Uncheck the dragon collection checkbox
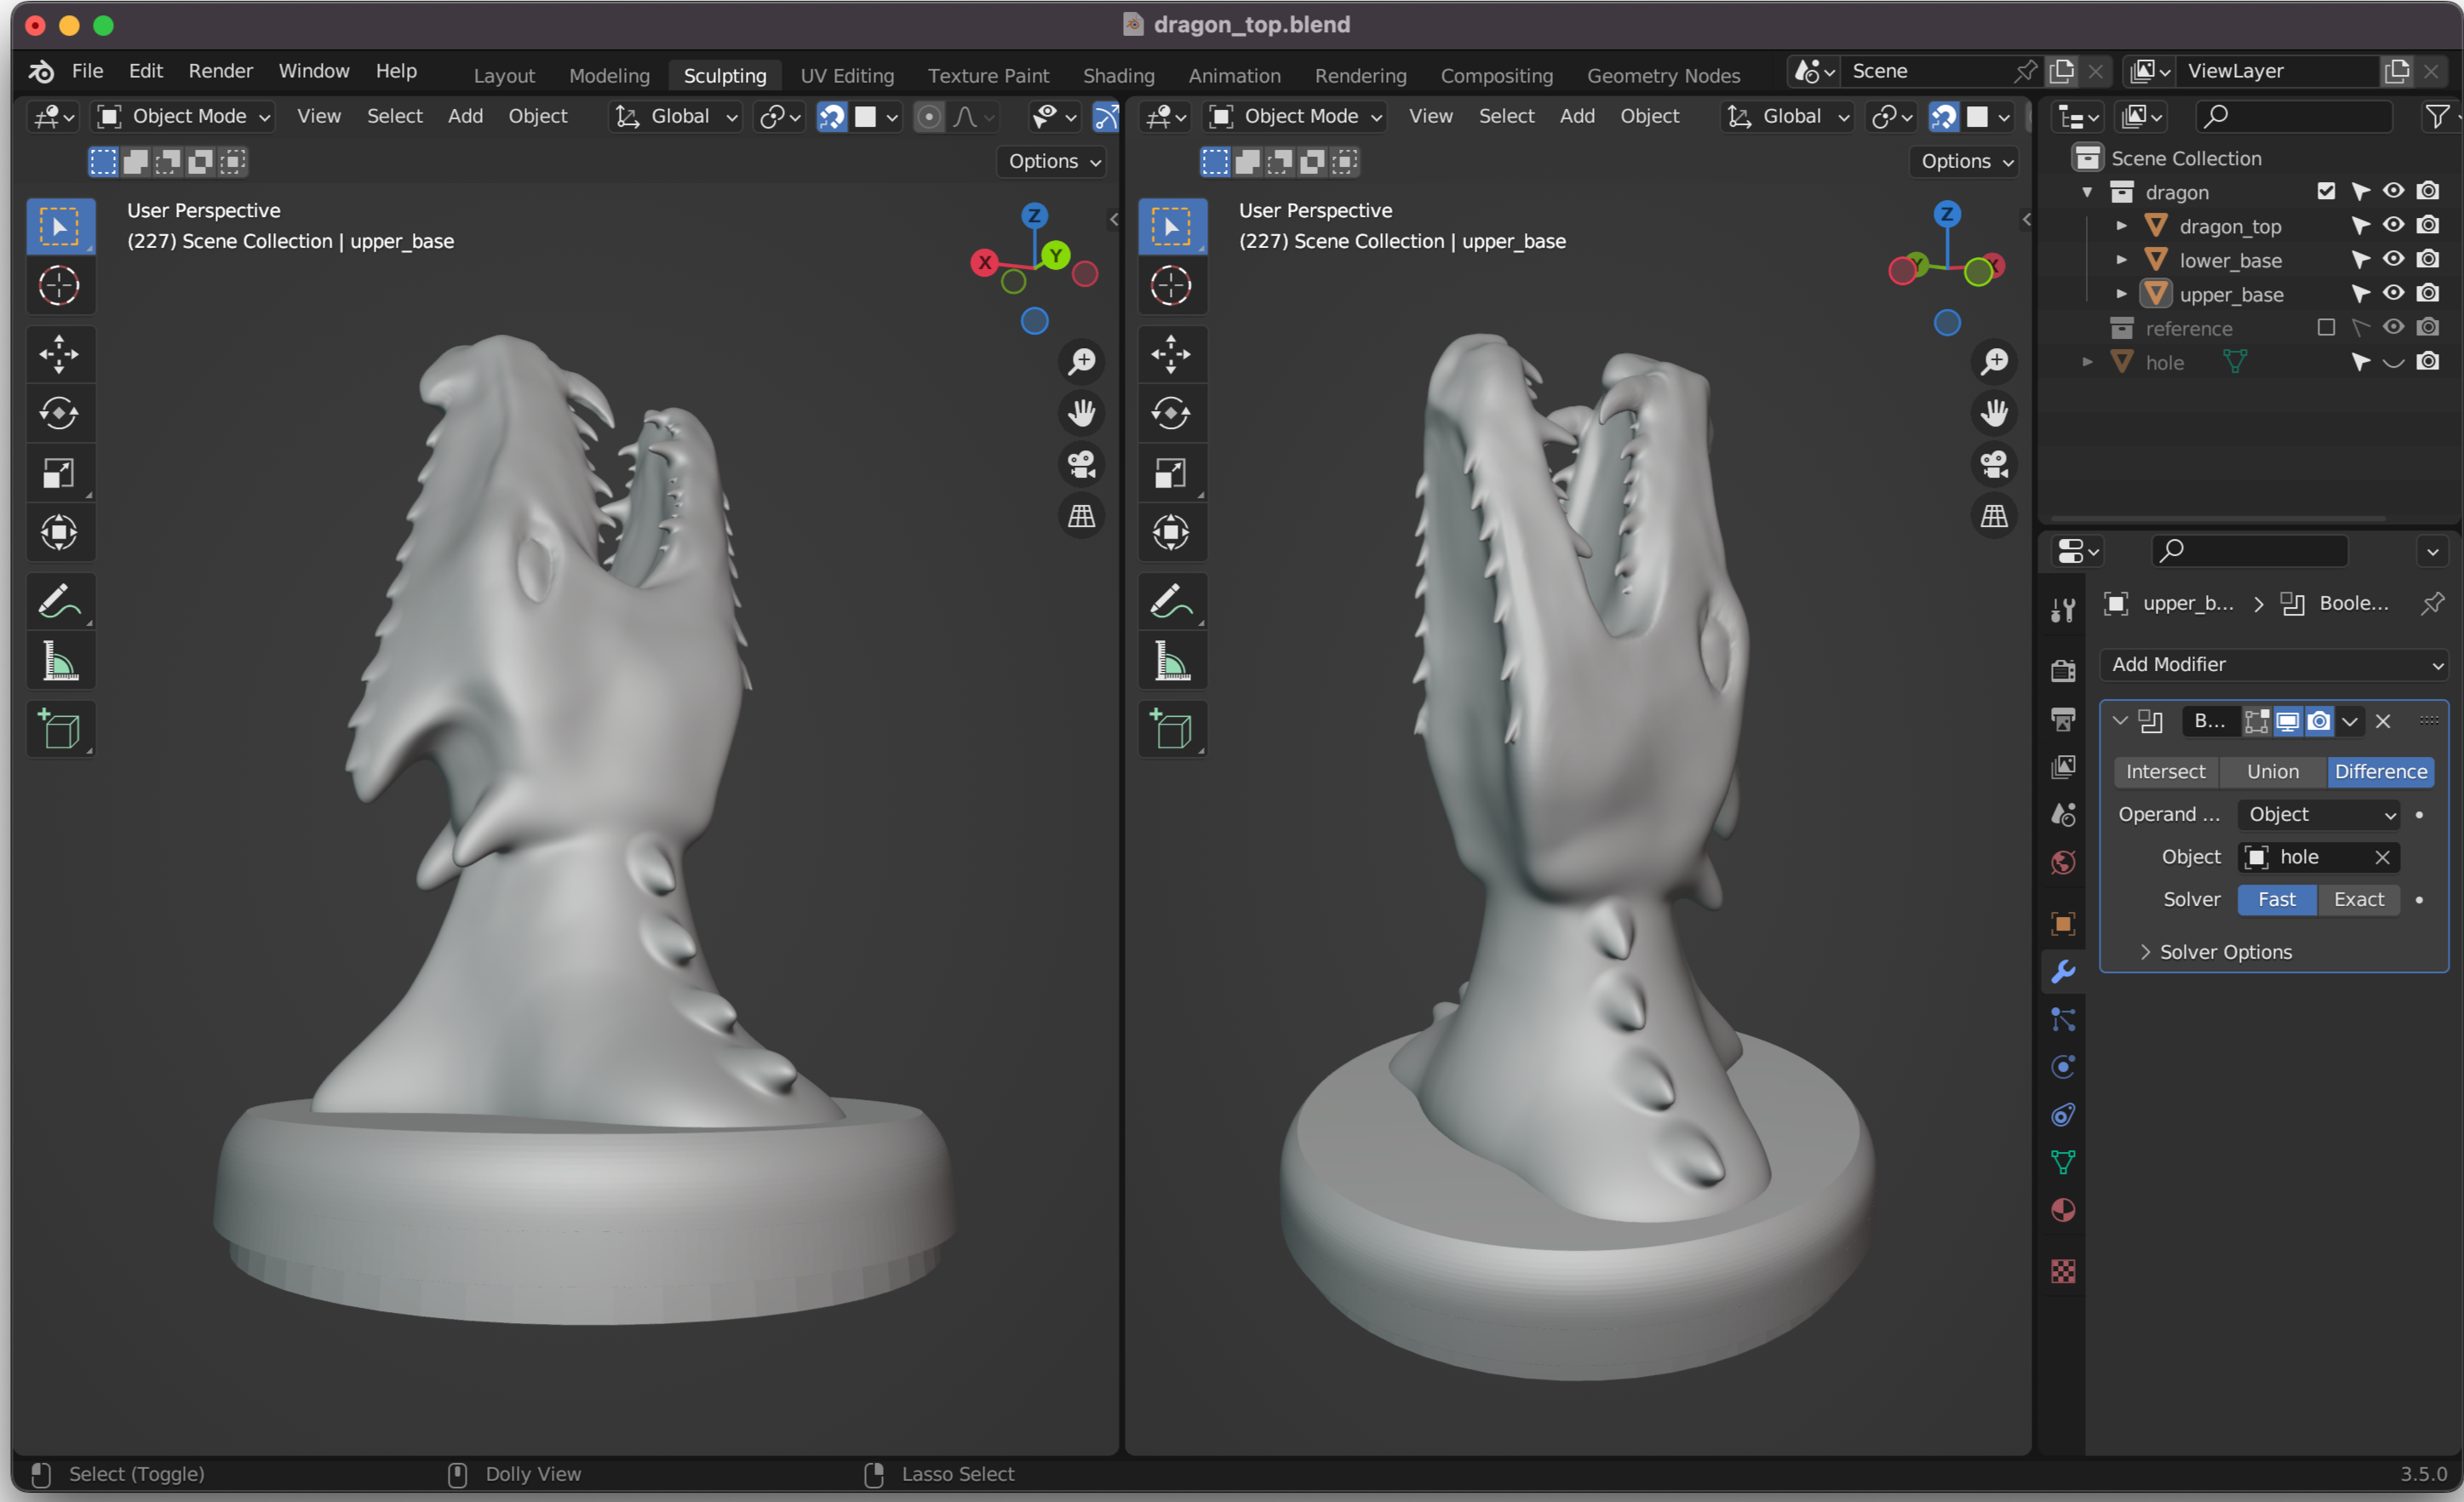The image size is (2464, 1502). coord(2326,191)
